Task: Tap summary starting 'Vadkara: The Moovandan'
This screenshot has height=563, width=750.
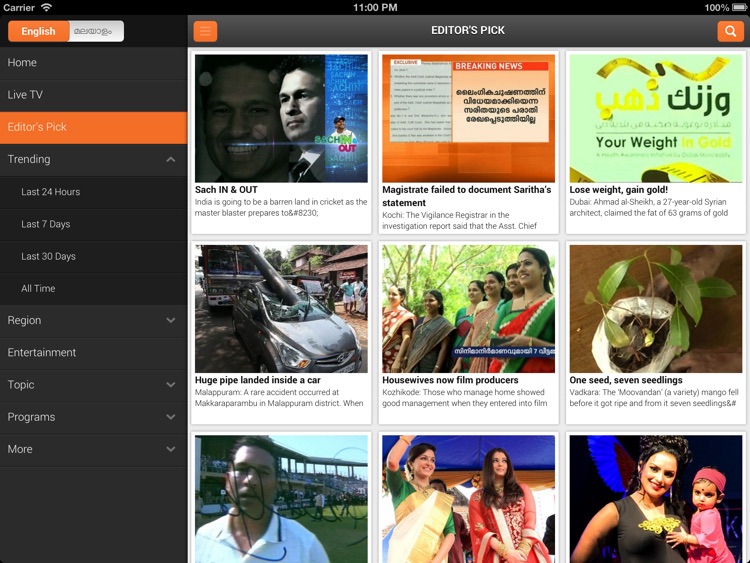Action: [654, 397]
